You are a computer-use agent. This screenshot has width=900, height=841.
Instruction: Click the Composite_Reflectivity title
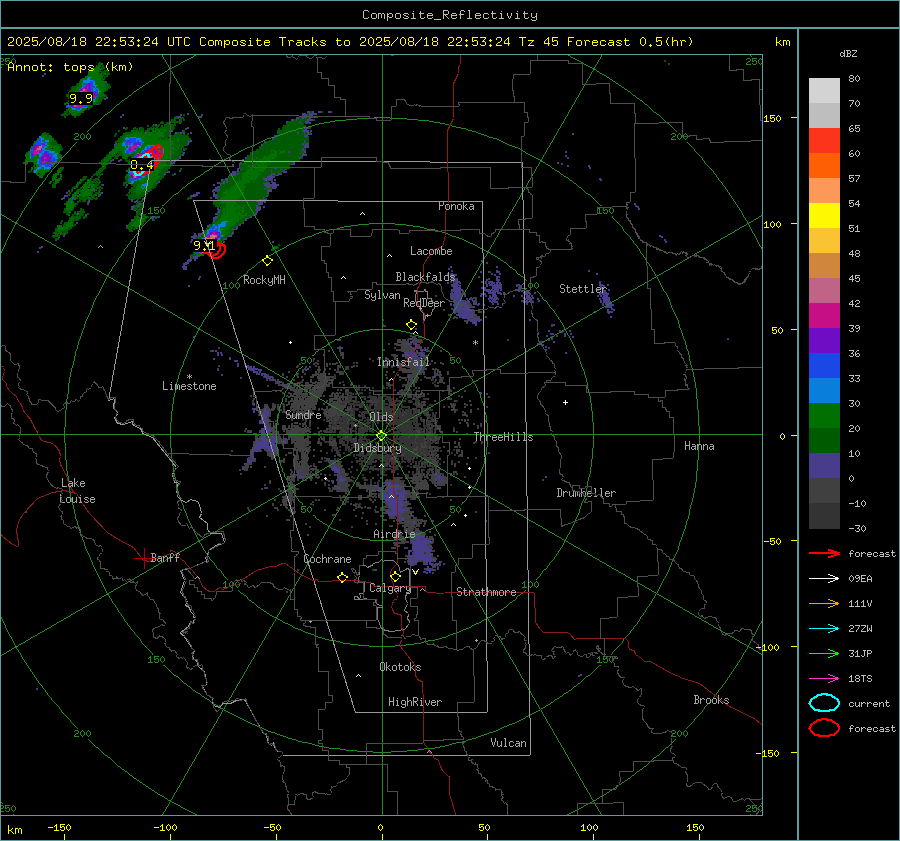point(450,15)
